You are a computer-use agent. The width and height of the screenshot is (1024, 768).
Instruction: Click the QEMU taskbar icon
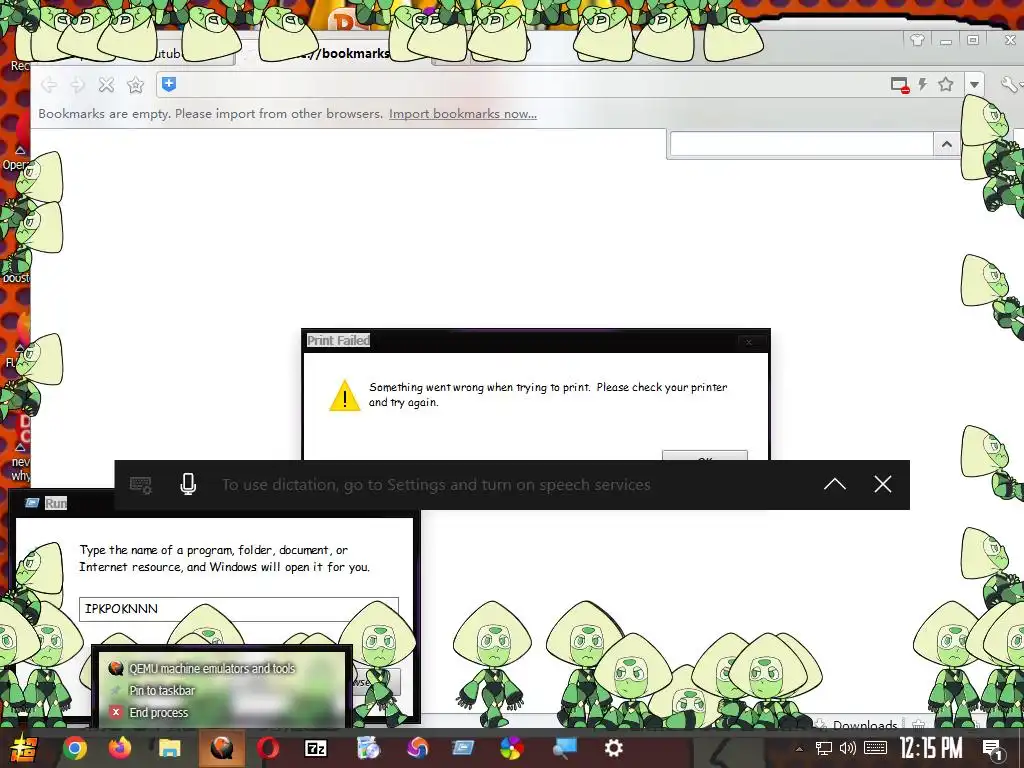[x=221, y=748]
